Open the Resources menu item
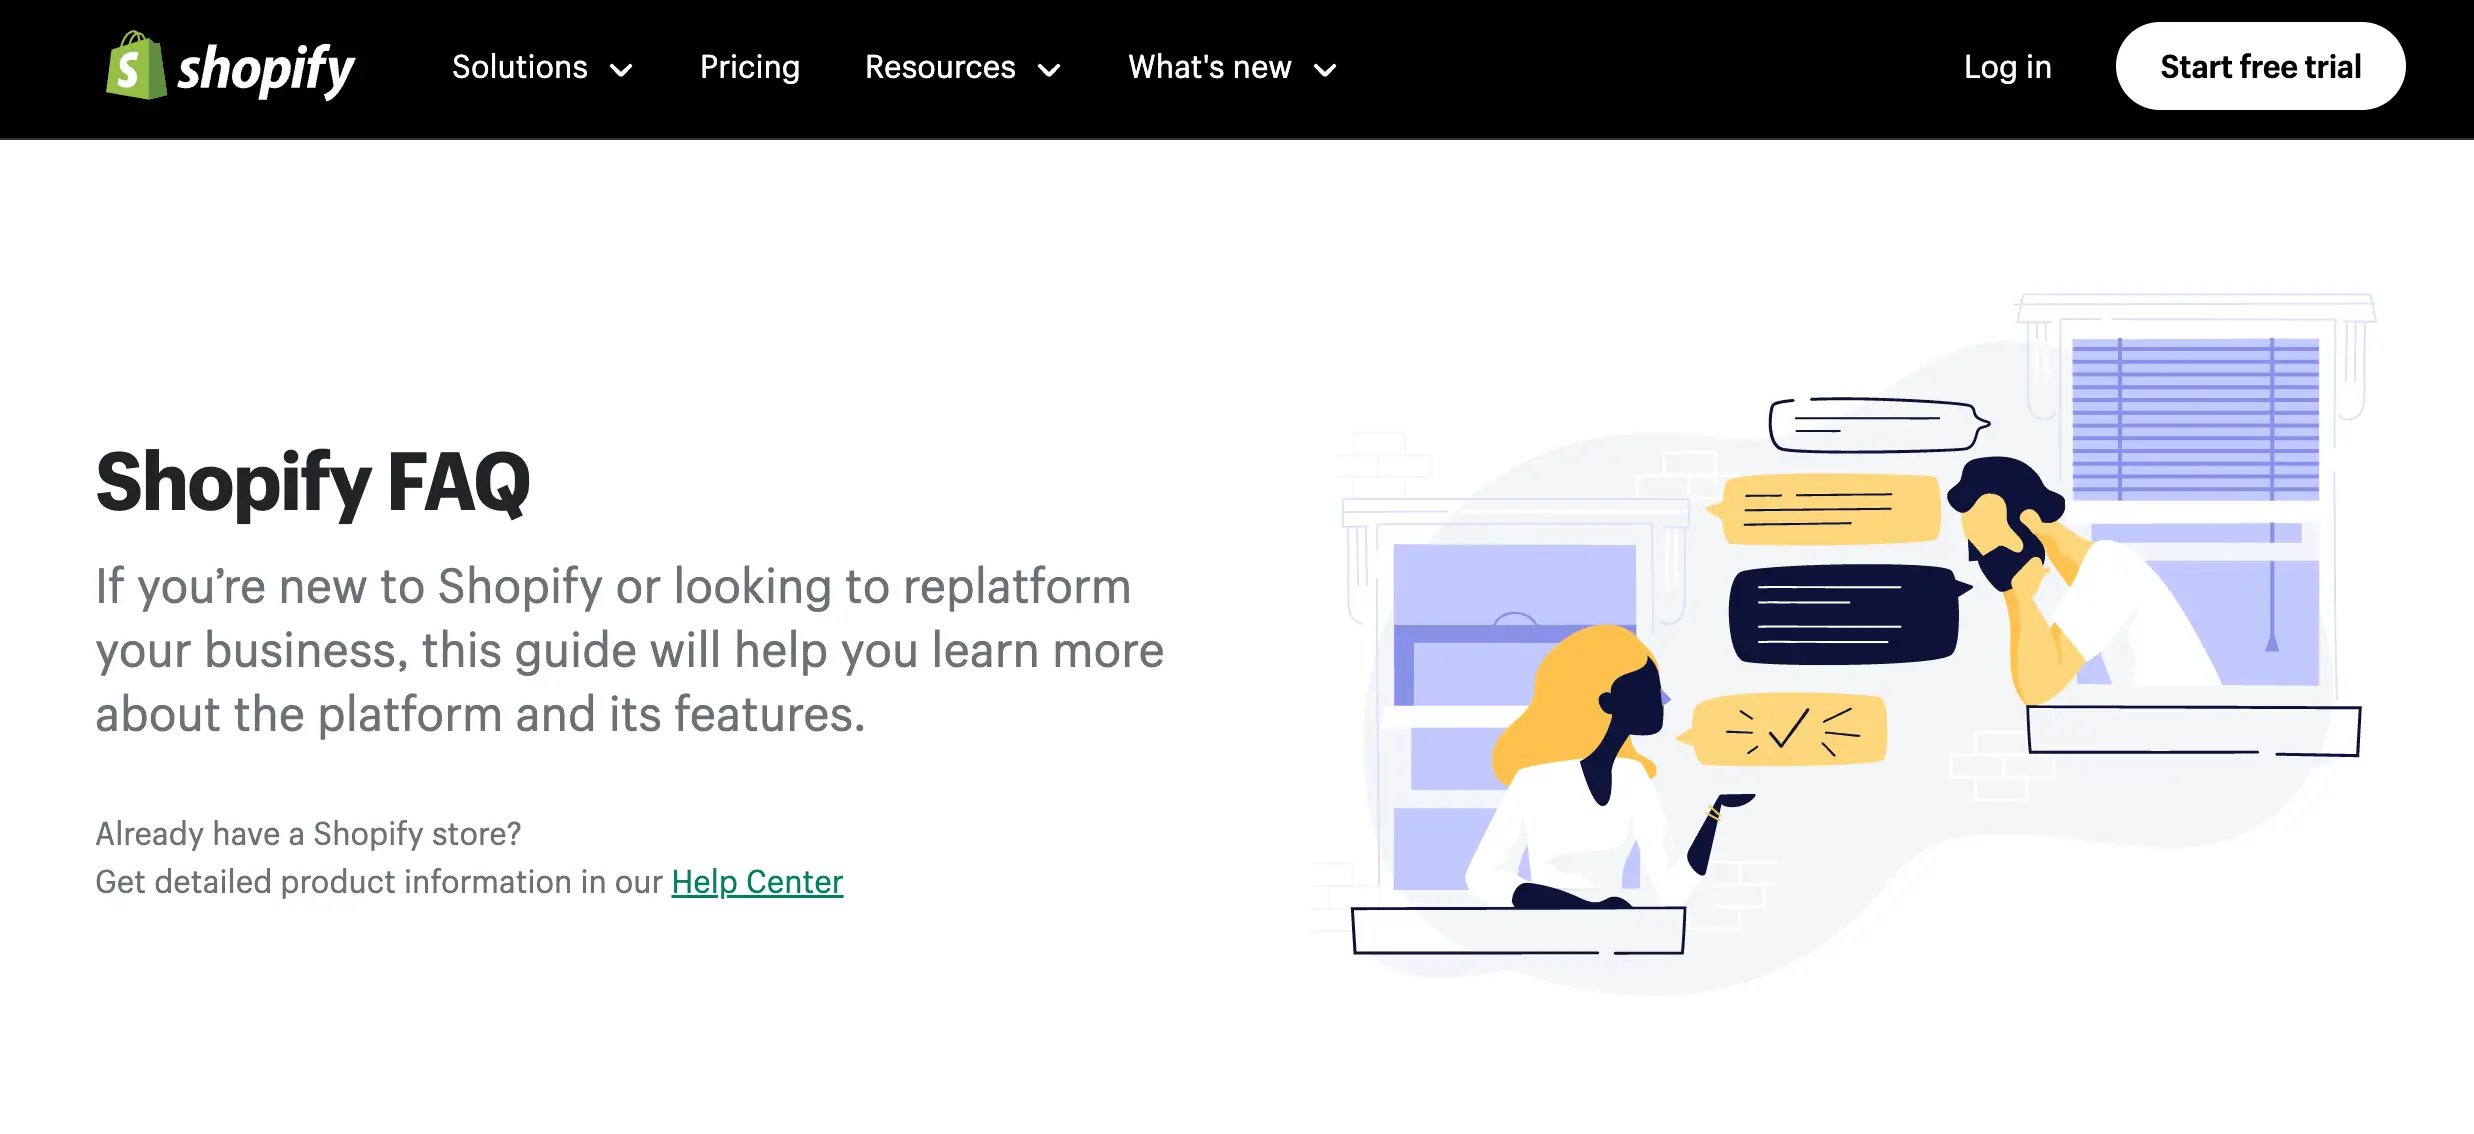 tap(940, 67)
